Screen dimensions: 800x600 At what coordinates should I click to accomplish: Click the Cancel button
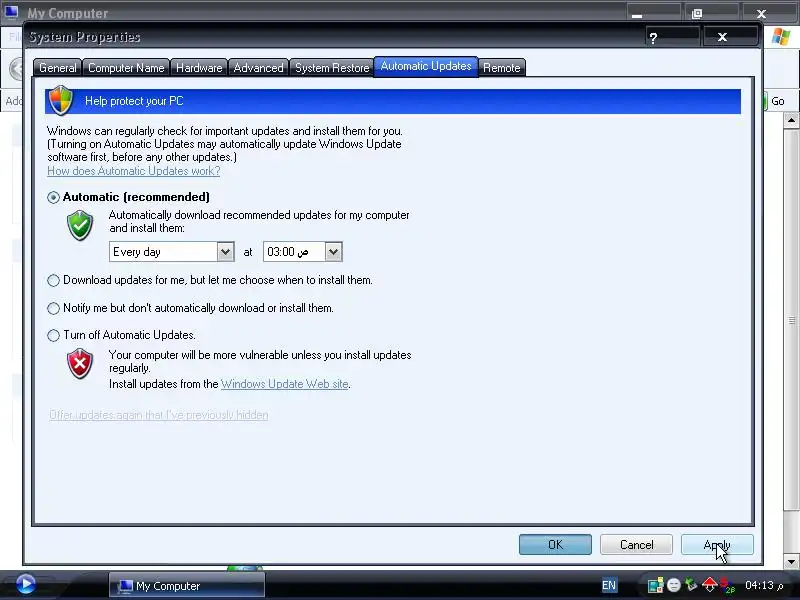[x=636, y=544]
